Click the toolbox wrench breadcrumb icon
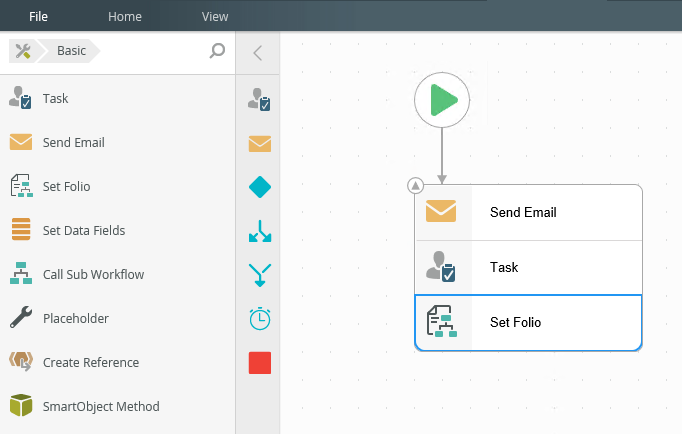Viewport: 682px width, 434px height. pyautogui.click(x=23, y=51)
